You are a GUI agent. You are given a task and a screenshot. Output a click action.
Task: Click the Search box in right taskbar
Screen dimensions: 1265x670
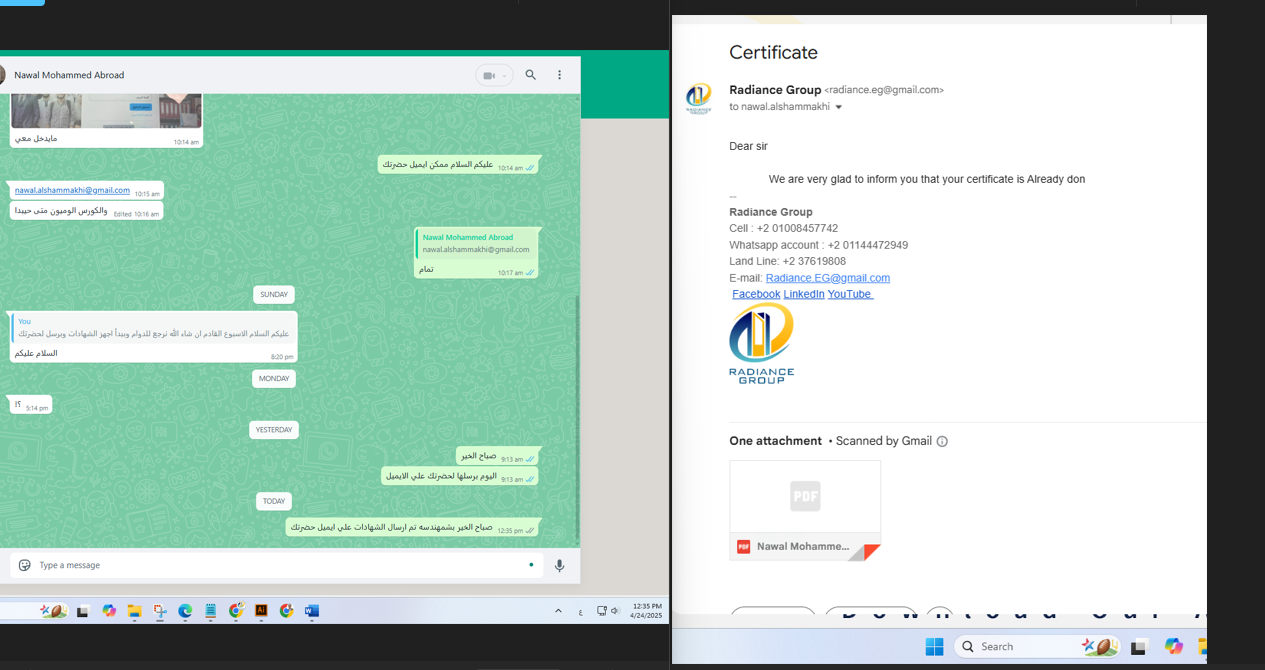click(1038, 647)
